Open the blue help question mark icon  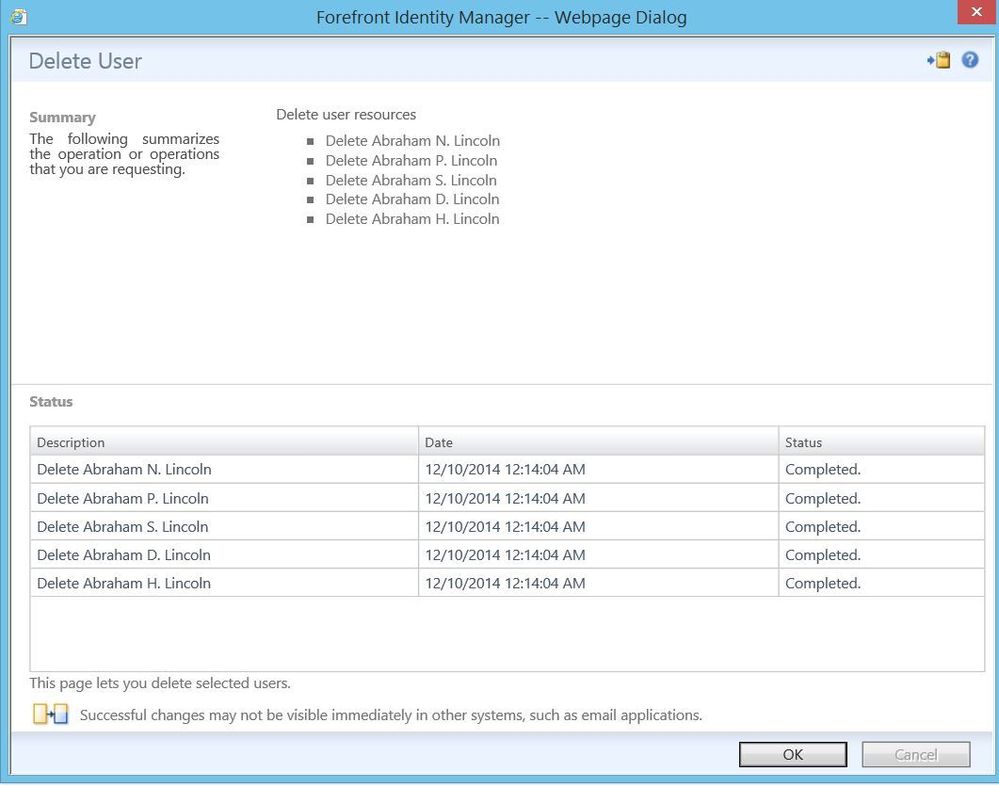click(x=970, y=60)
